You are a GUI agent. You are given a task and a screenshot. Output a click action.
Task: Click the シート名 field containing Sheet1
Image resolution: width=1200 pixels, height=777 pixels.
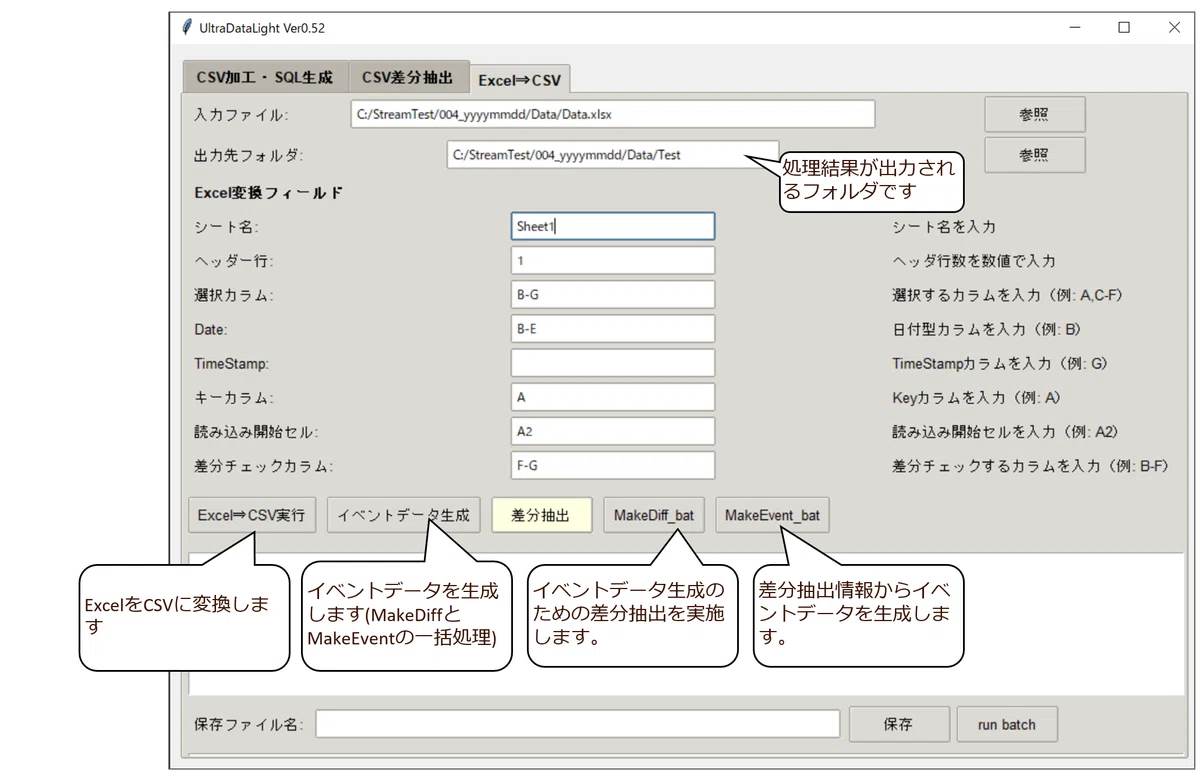[x=613, y=226]
